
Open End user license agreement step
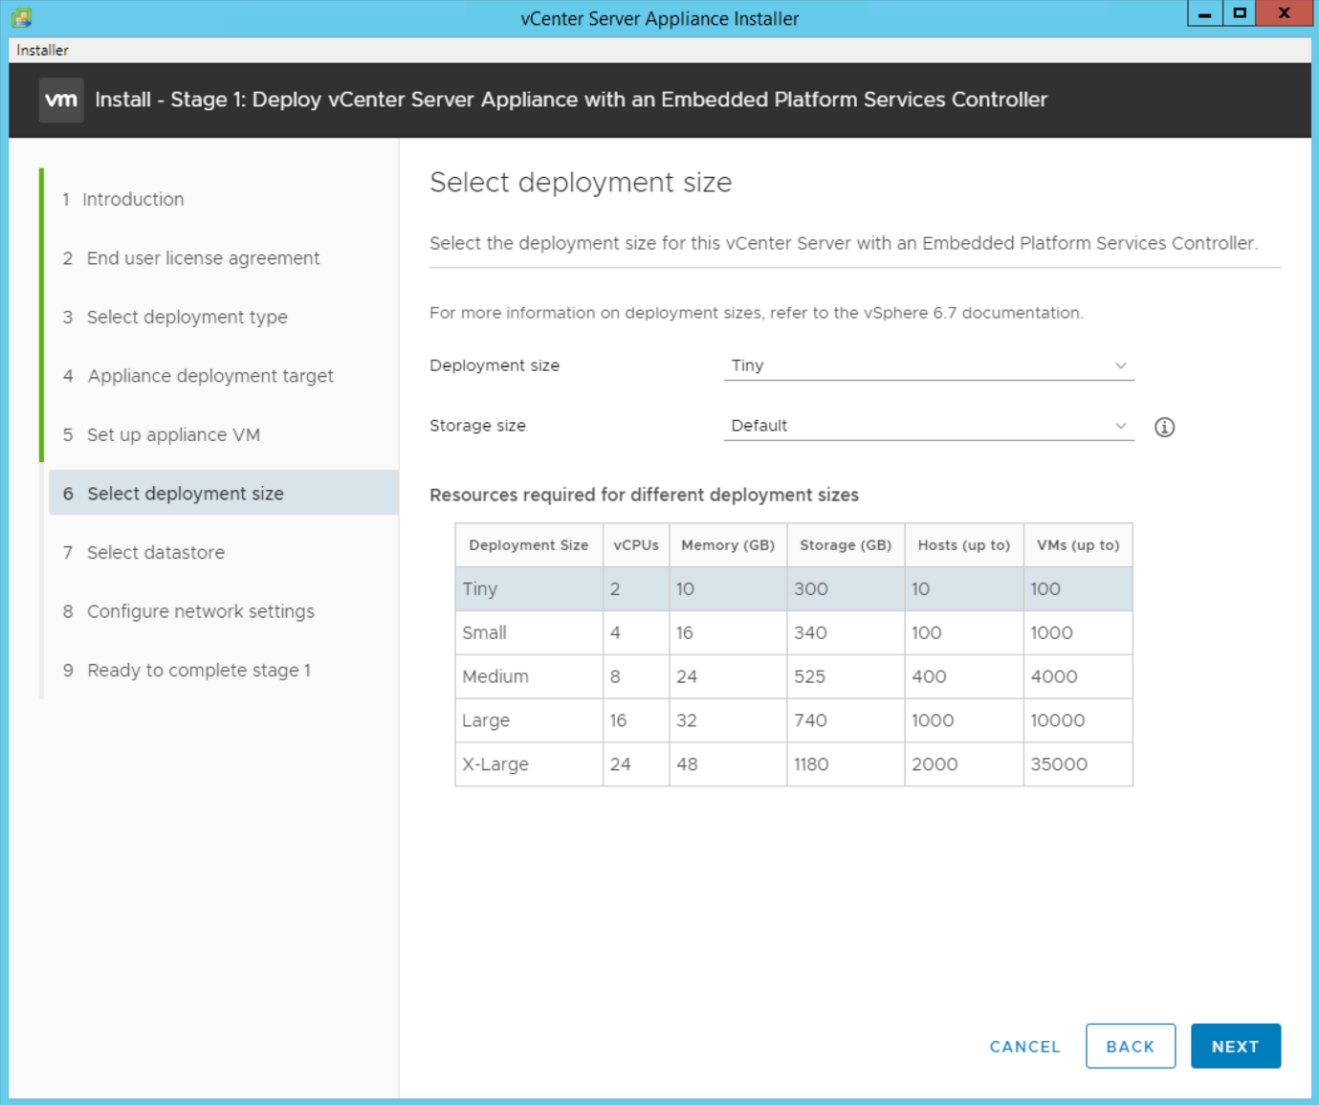point(202,258)
